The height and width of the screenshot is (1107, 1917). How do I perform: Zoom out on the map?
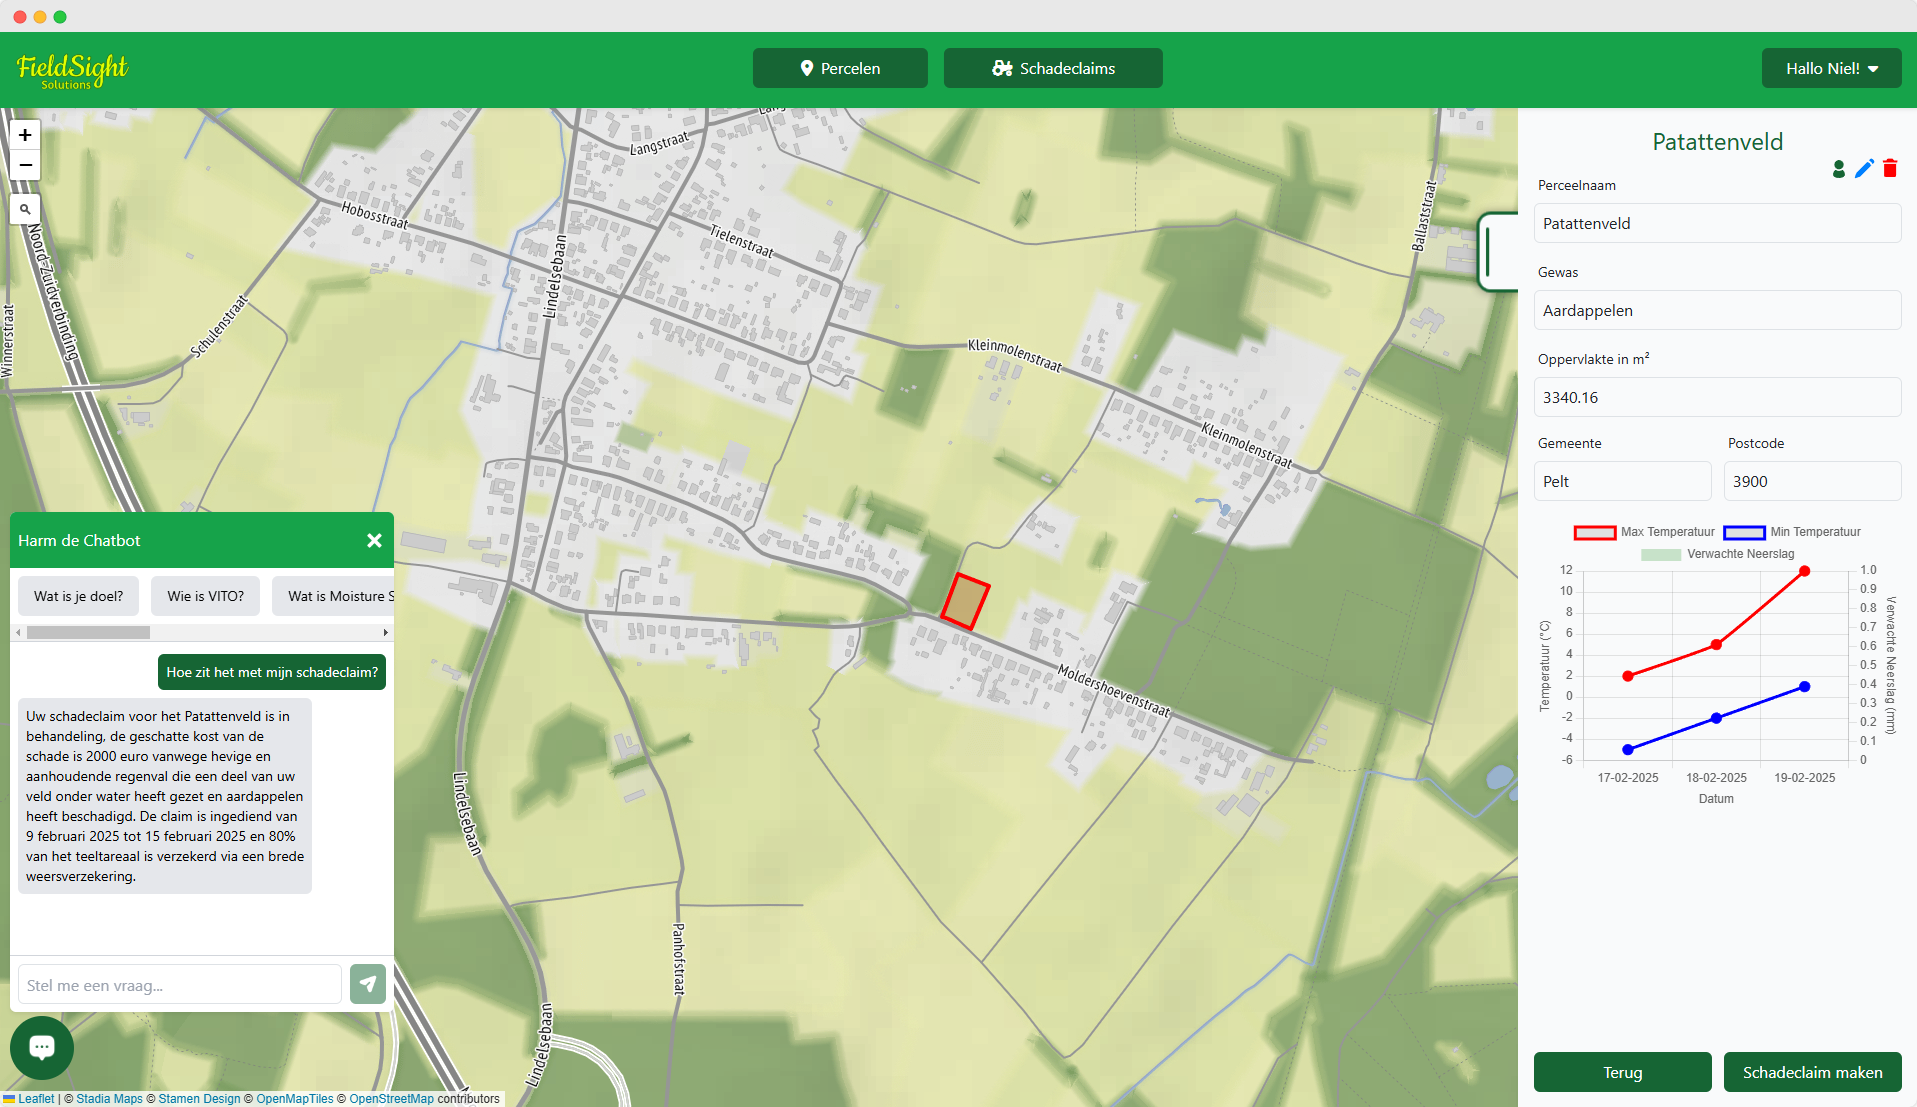24,165
